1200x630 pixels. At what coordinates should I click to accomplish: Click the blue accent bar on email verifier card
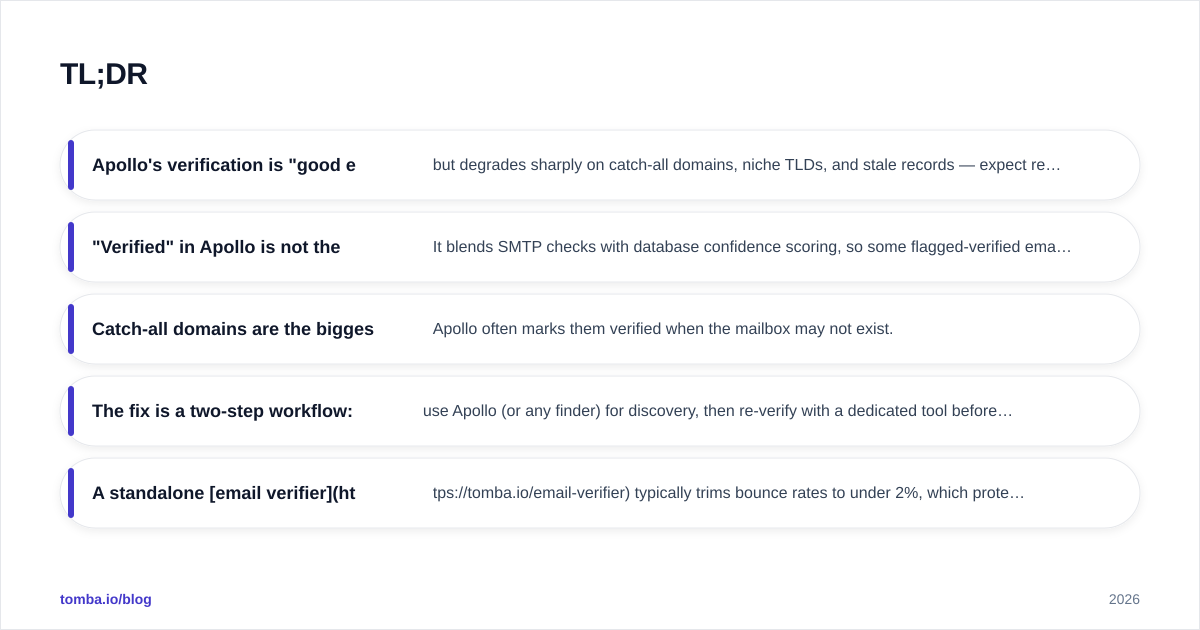[71, 493]
